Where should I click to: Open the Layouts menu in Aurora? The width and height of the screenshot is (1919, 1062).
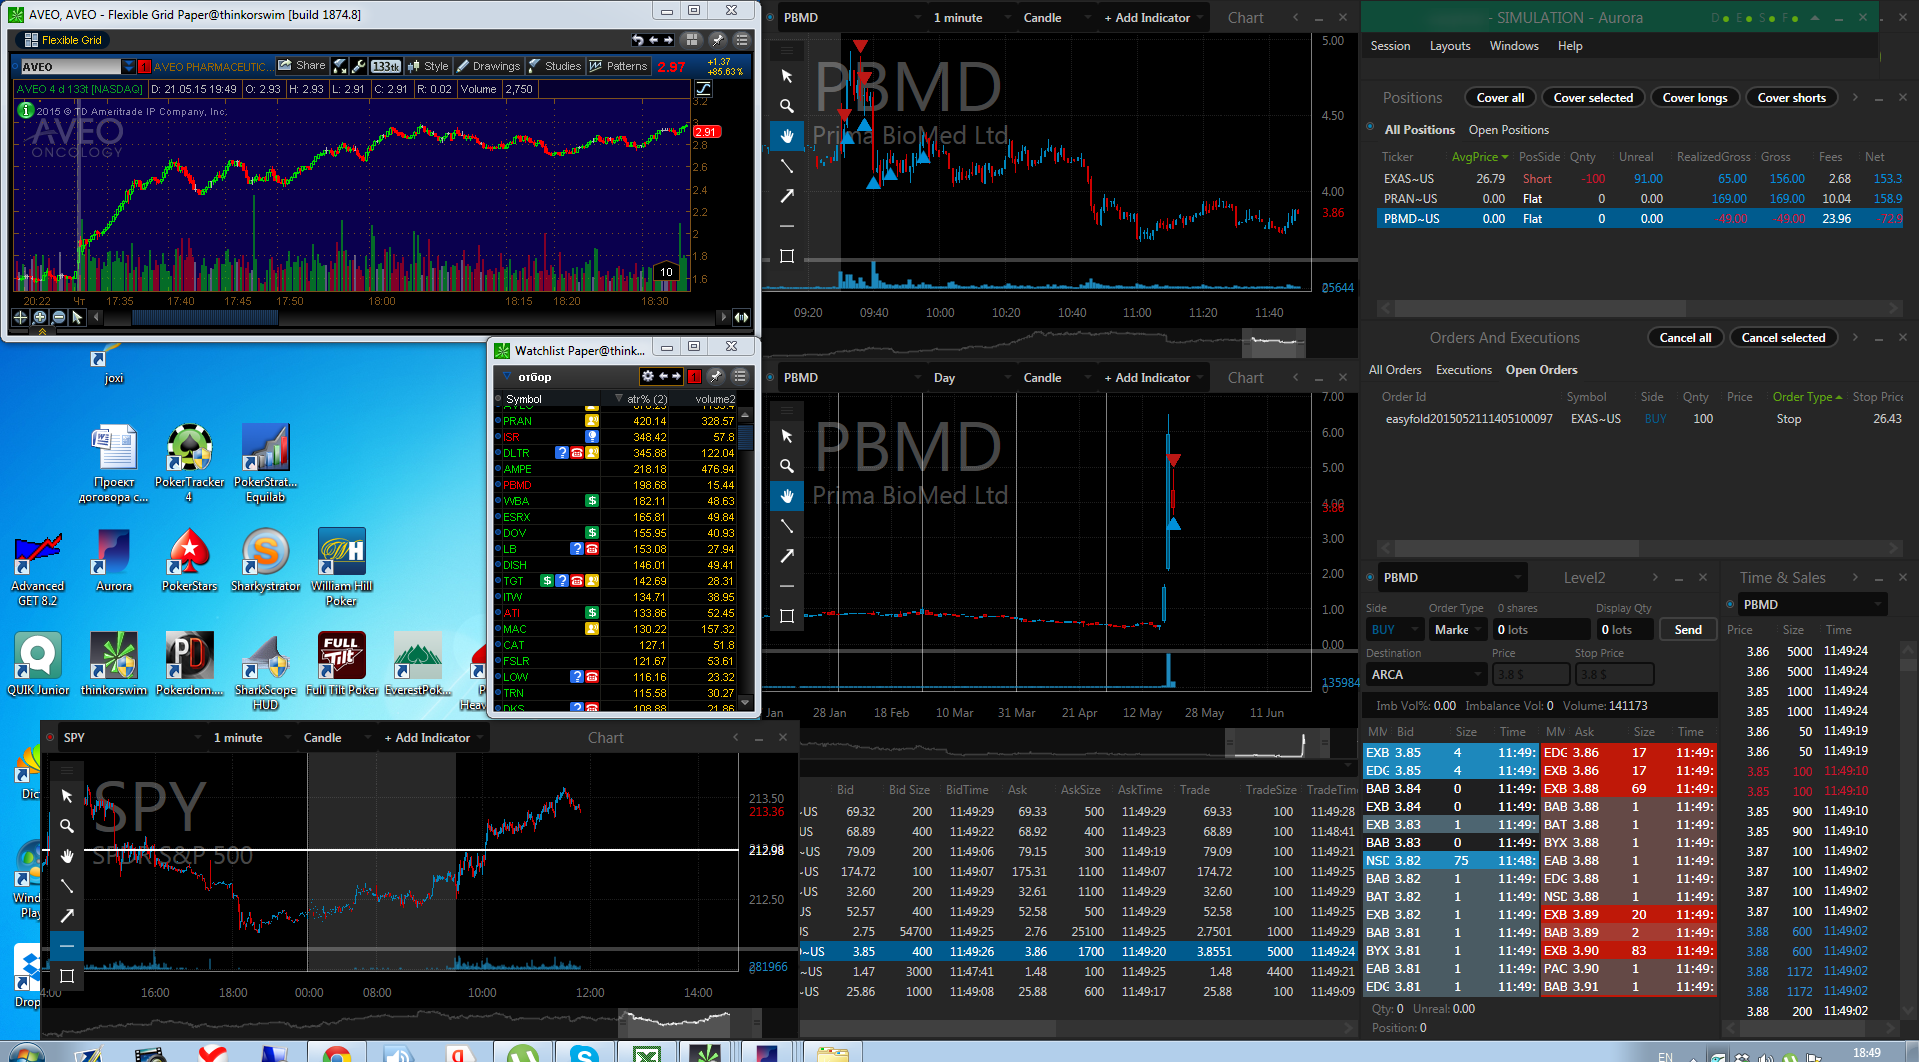(x=1450, y=46)
